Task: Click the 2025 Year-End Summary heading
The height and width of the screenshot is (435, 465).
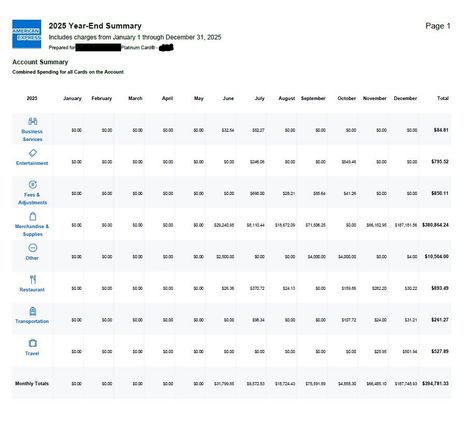Action: point(95,26)
